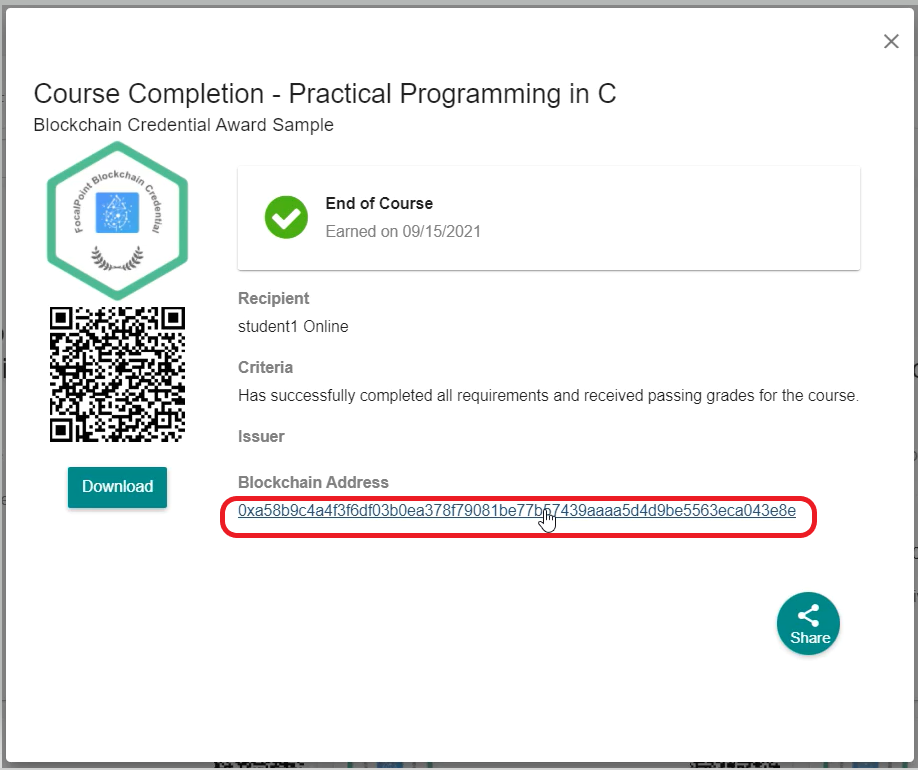Click the criteria description text
Image resolution: width=918 pixels, height=770 pixels.
pyautogui.click(x=548, y=395)
